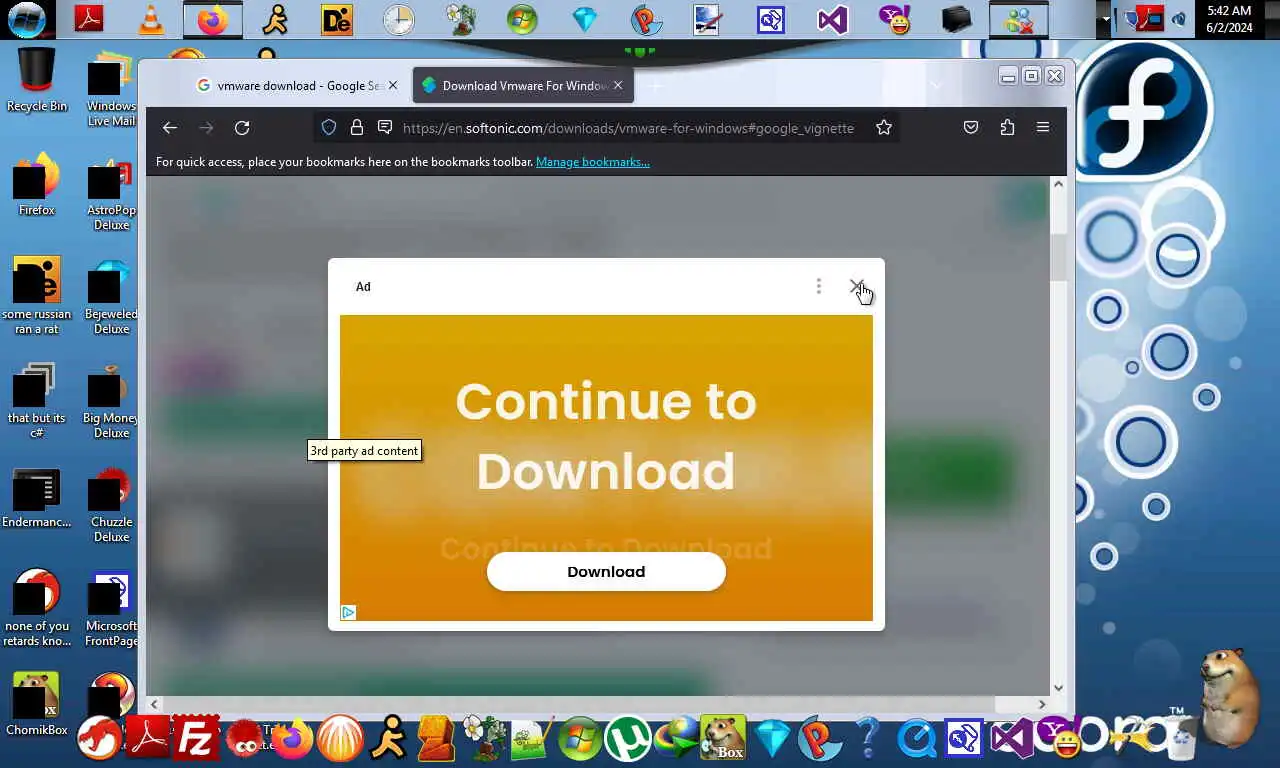1280x768 pixels.
Task: Click the vertical scrollbar down arrow
Action: (1058, 688)
